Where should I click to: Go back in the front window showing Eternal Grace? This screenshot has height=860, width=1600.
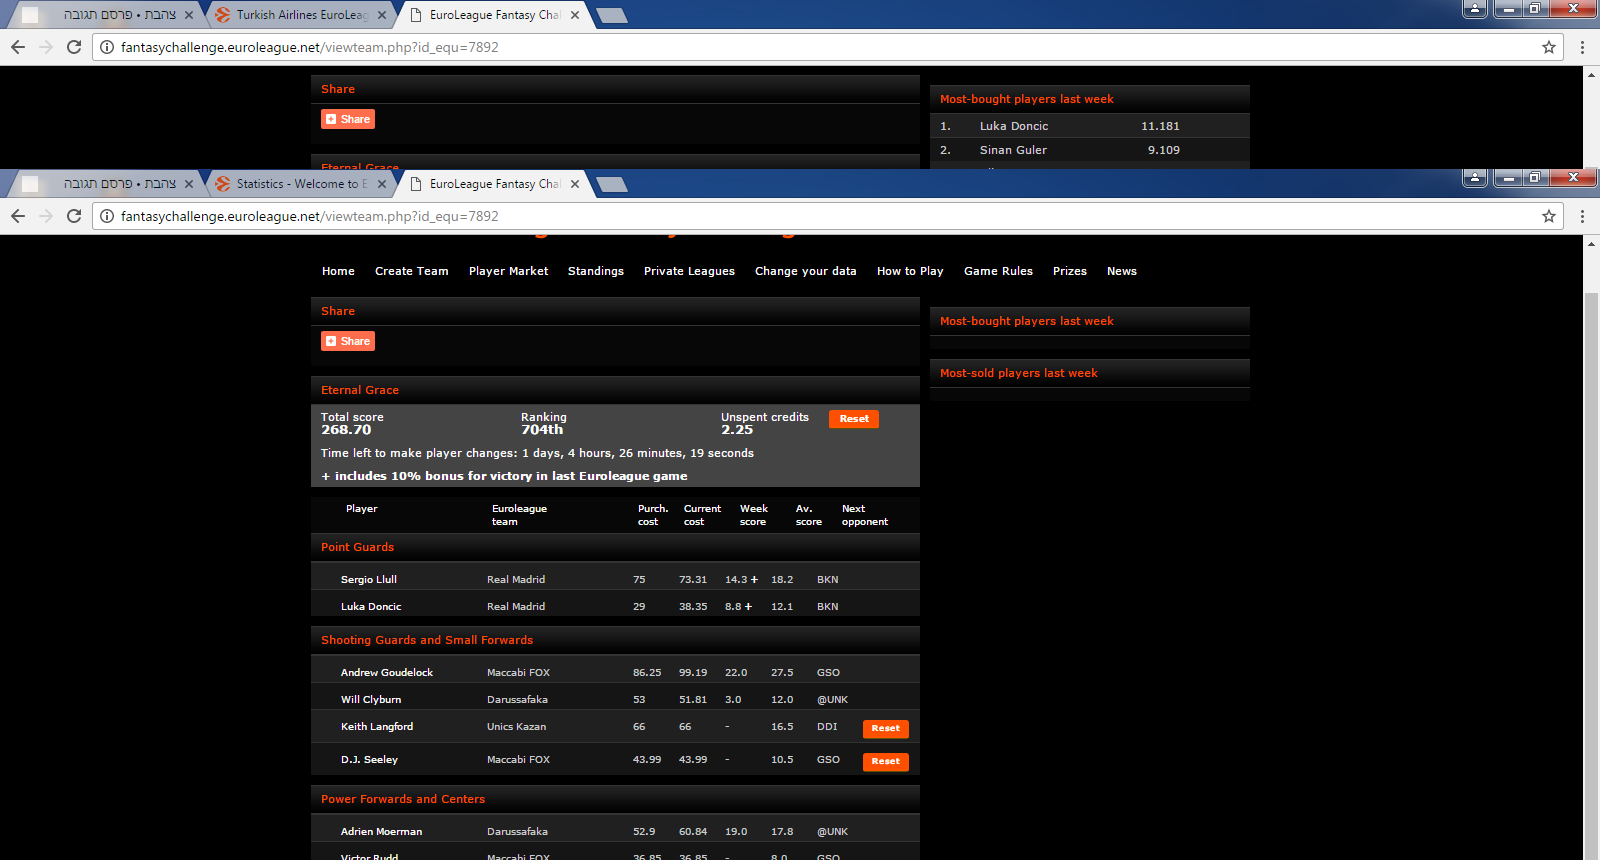17,216
